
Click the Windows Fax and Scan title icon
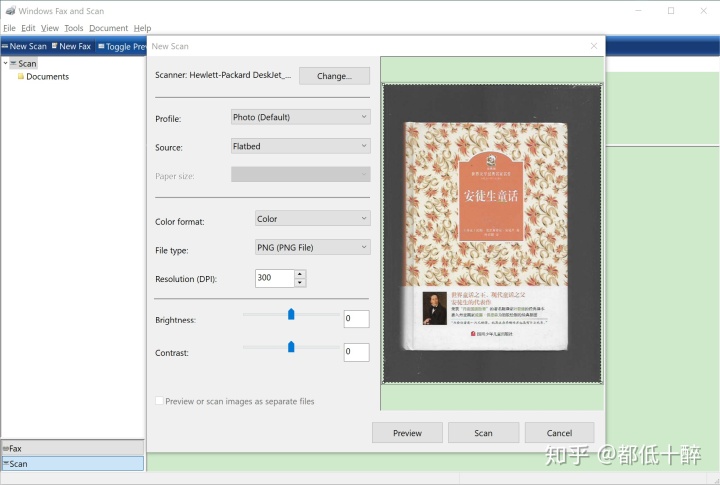click(11, 11)
